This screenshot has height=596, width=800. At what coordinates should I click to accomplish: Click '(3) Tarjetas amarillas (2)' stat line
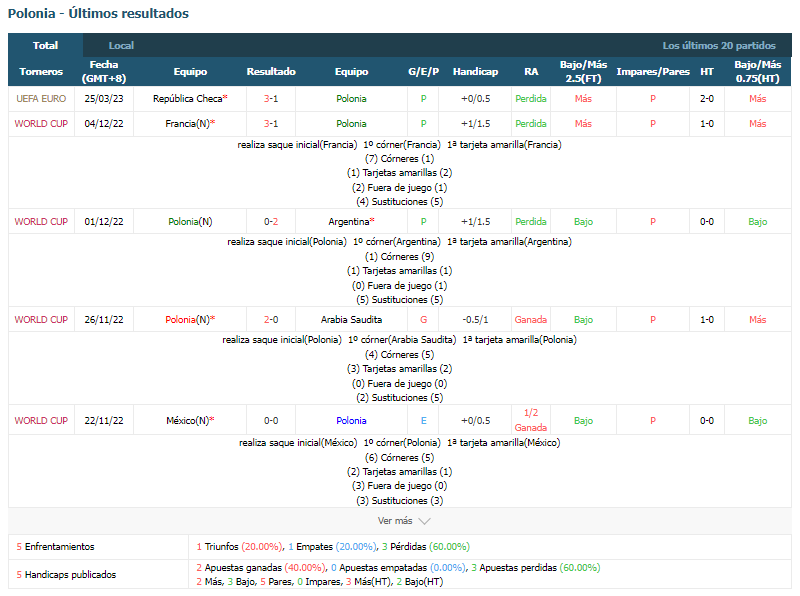click(x=399, y=368)
